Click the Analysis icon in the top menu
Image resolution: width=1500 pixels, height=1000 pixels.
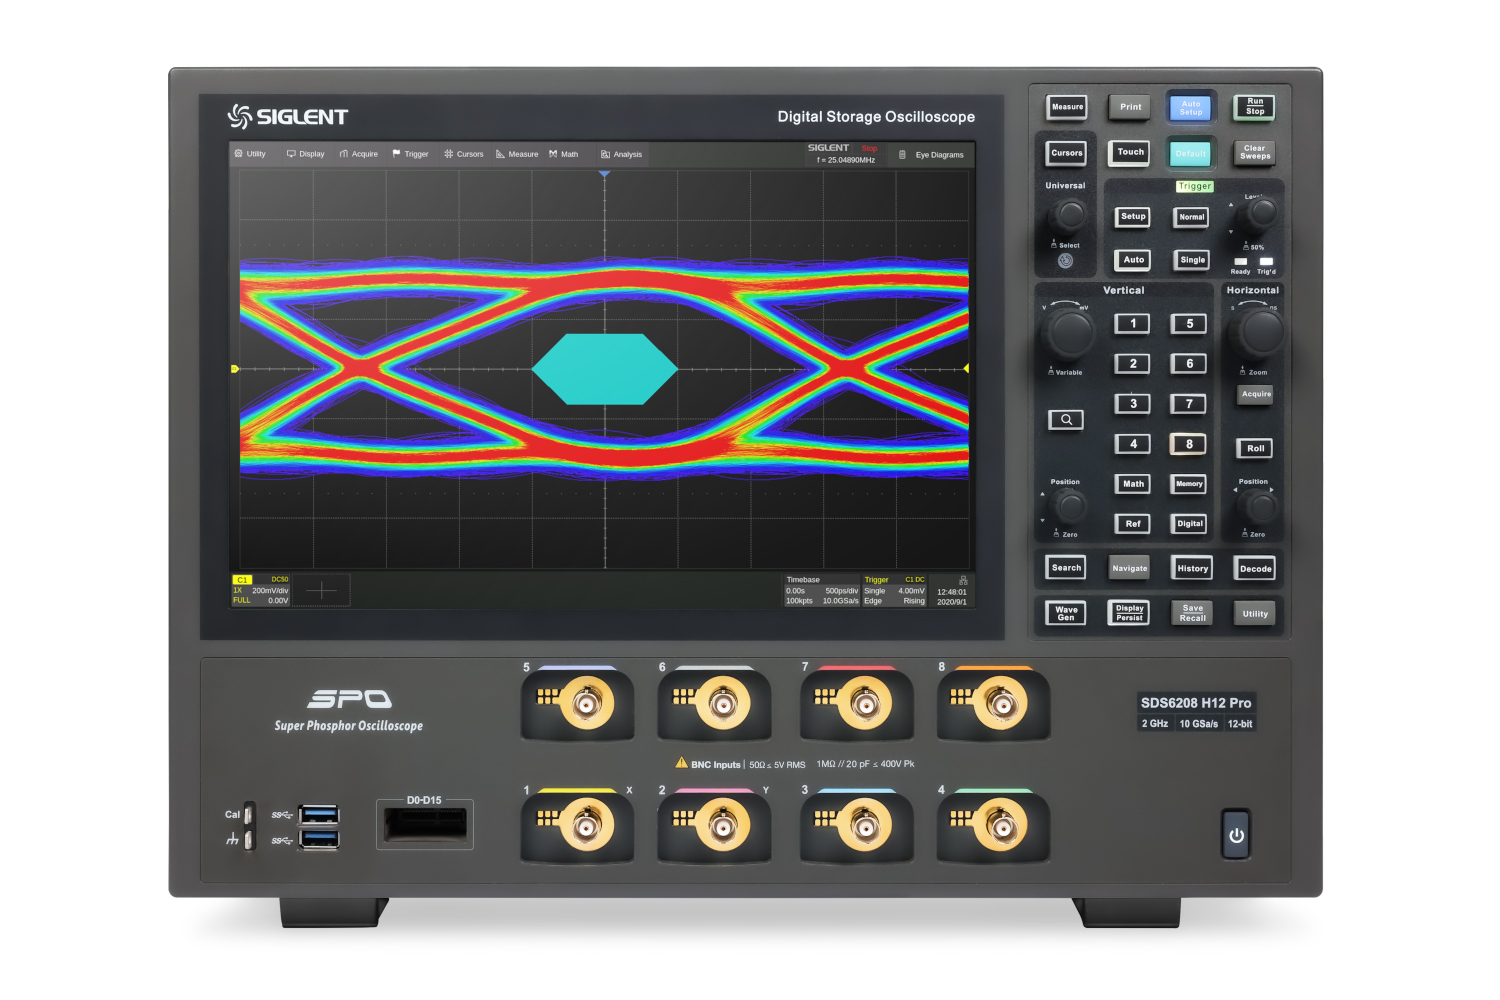tap(604, 154)
